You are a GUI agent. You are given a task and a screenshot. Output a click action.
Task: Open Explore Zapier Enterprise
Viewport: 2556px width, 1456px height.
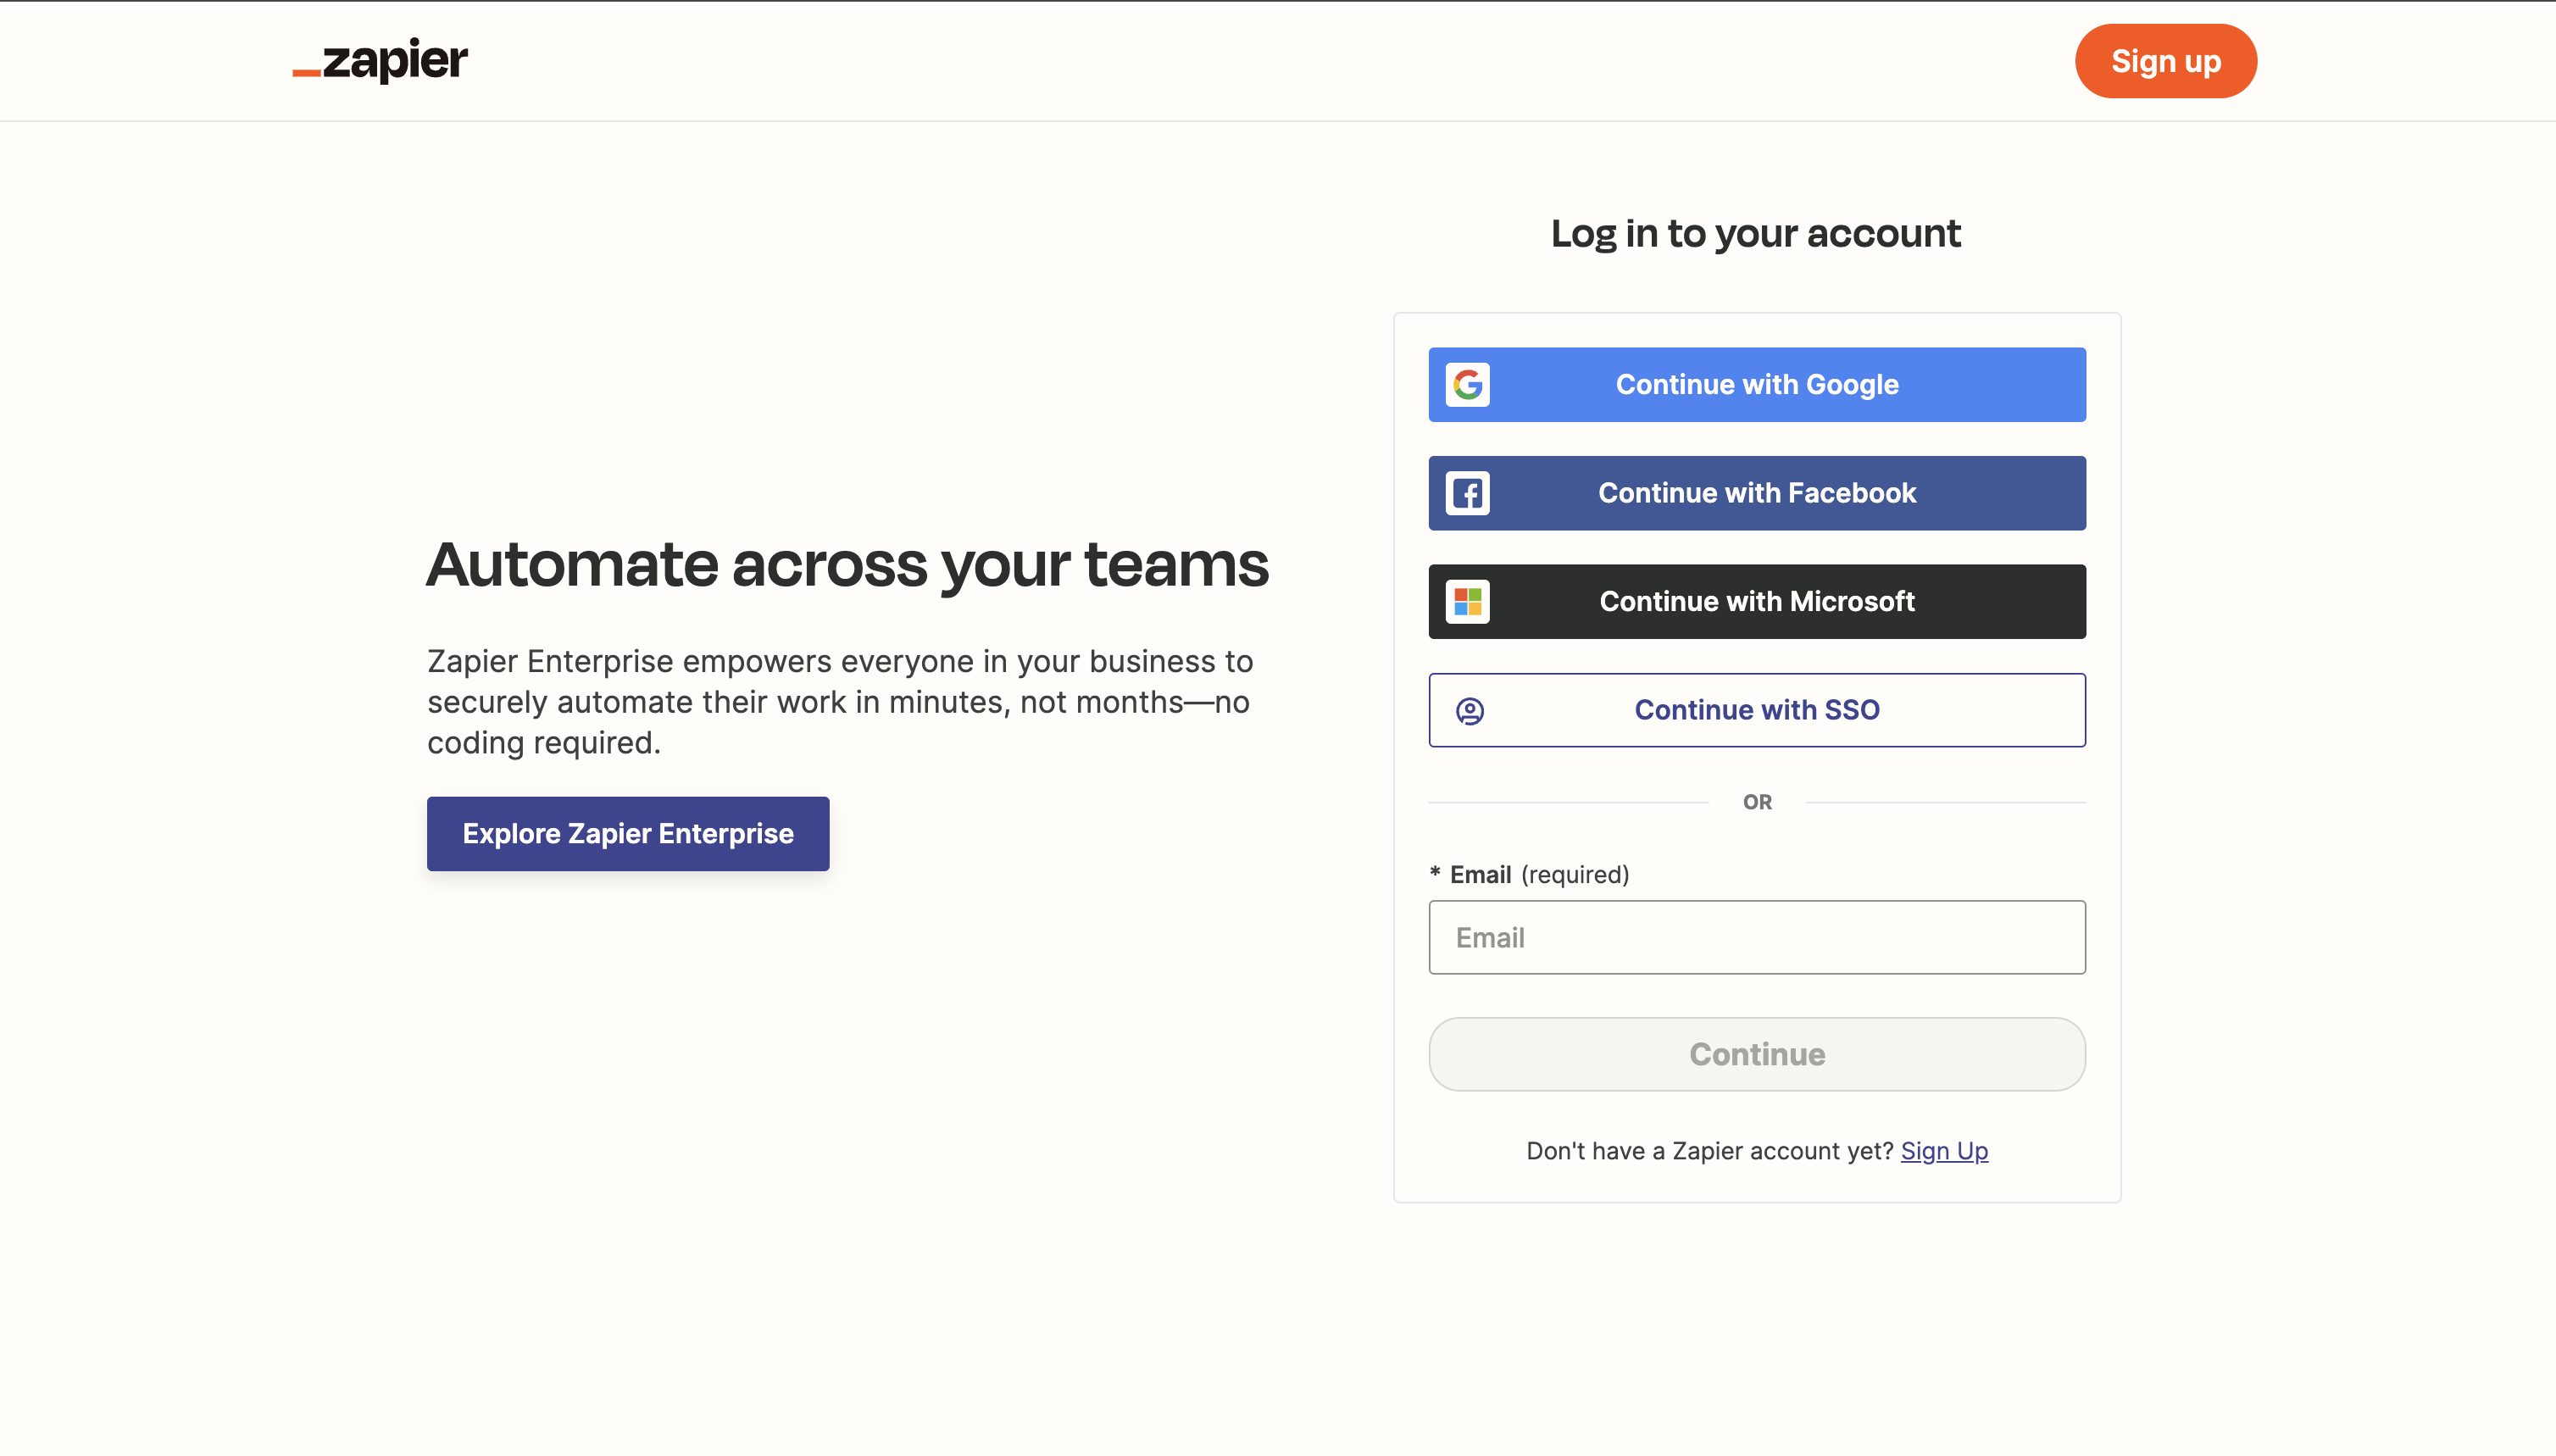[628, 834]
